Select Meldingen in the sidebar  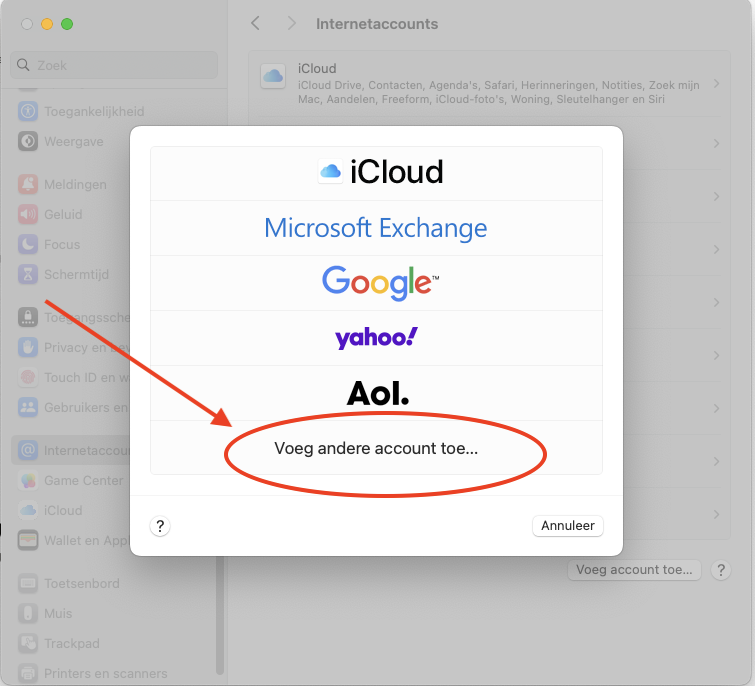[x=74, y=185]
